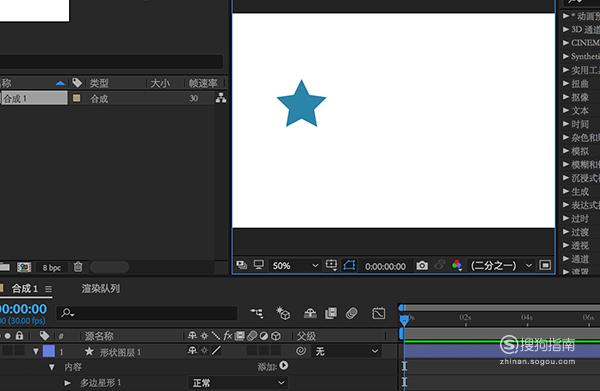600x391 pixels.
Task: Click the flowchart icon beside 合成 1 row
Action: coord(221,98)
